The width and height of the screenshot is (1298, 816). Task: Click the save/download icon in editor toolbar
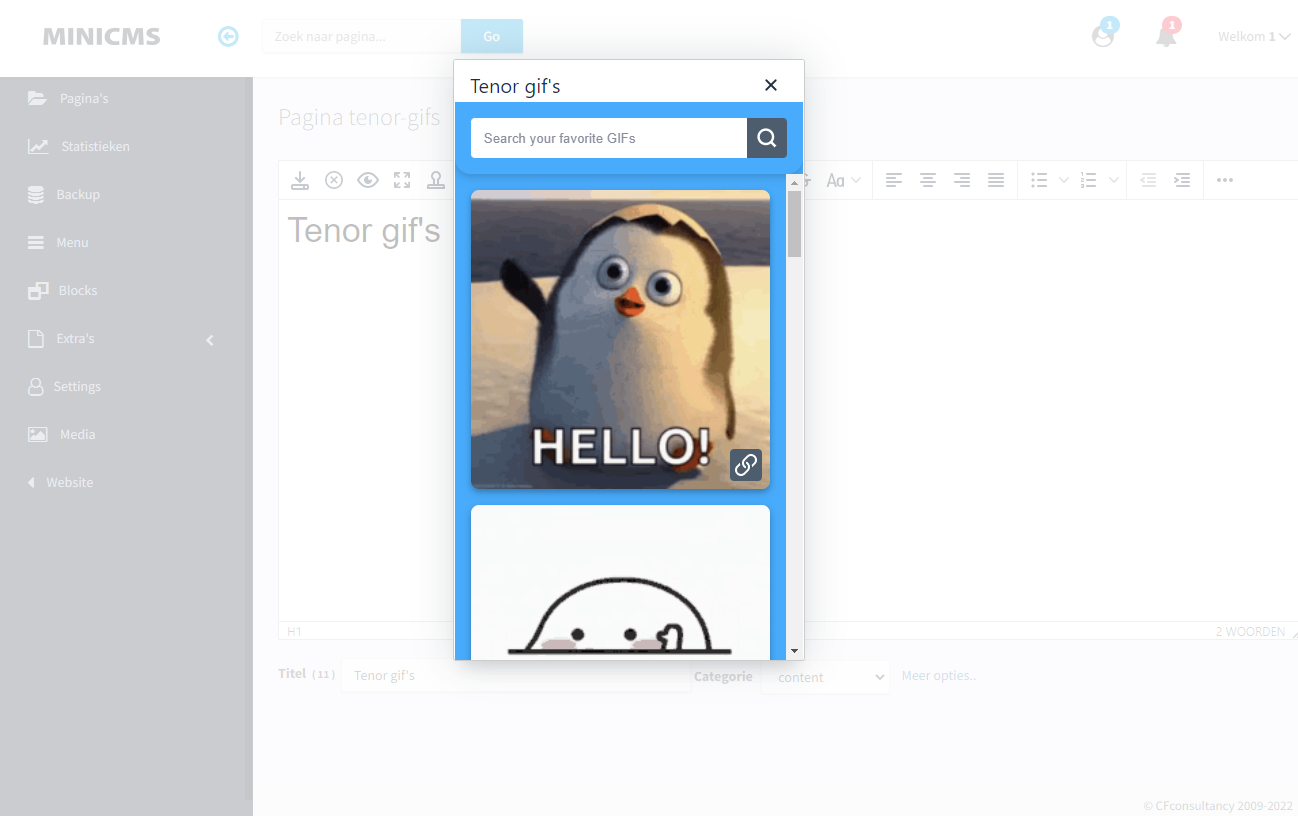300,180
